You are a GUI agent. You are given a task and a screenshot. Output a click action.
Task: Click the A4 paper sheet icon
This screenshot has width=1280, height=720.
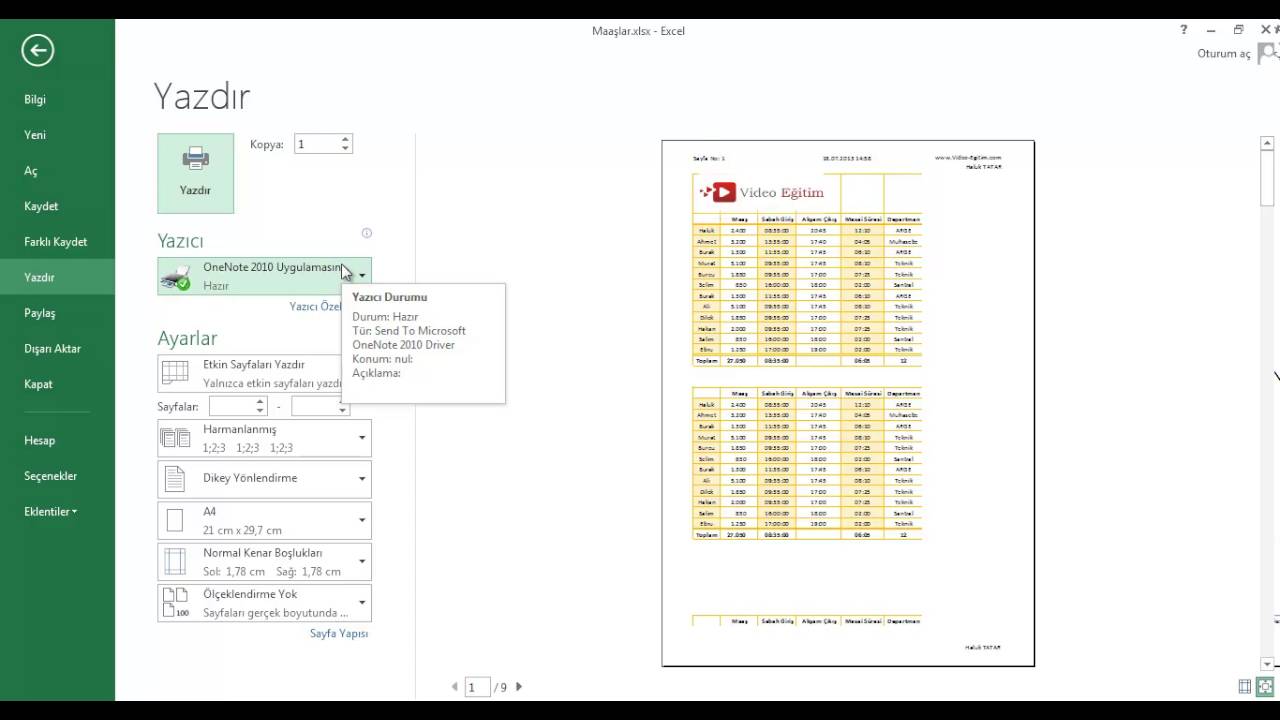175,521
